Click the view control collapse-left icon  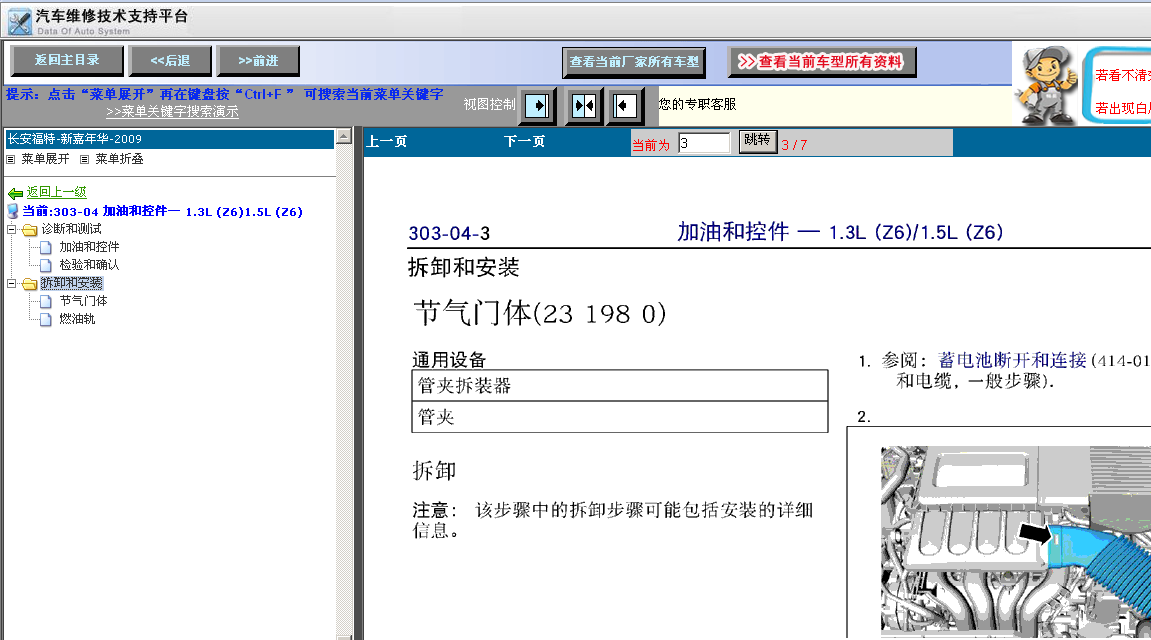[623, 106]
